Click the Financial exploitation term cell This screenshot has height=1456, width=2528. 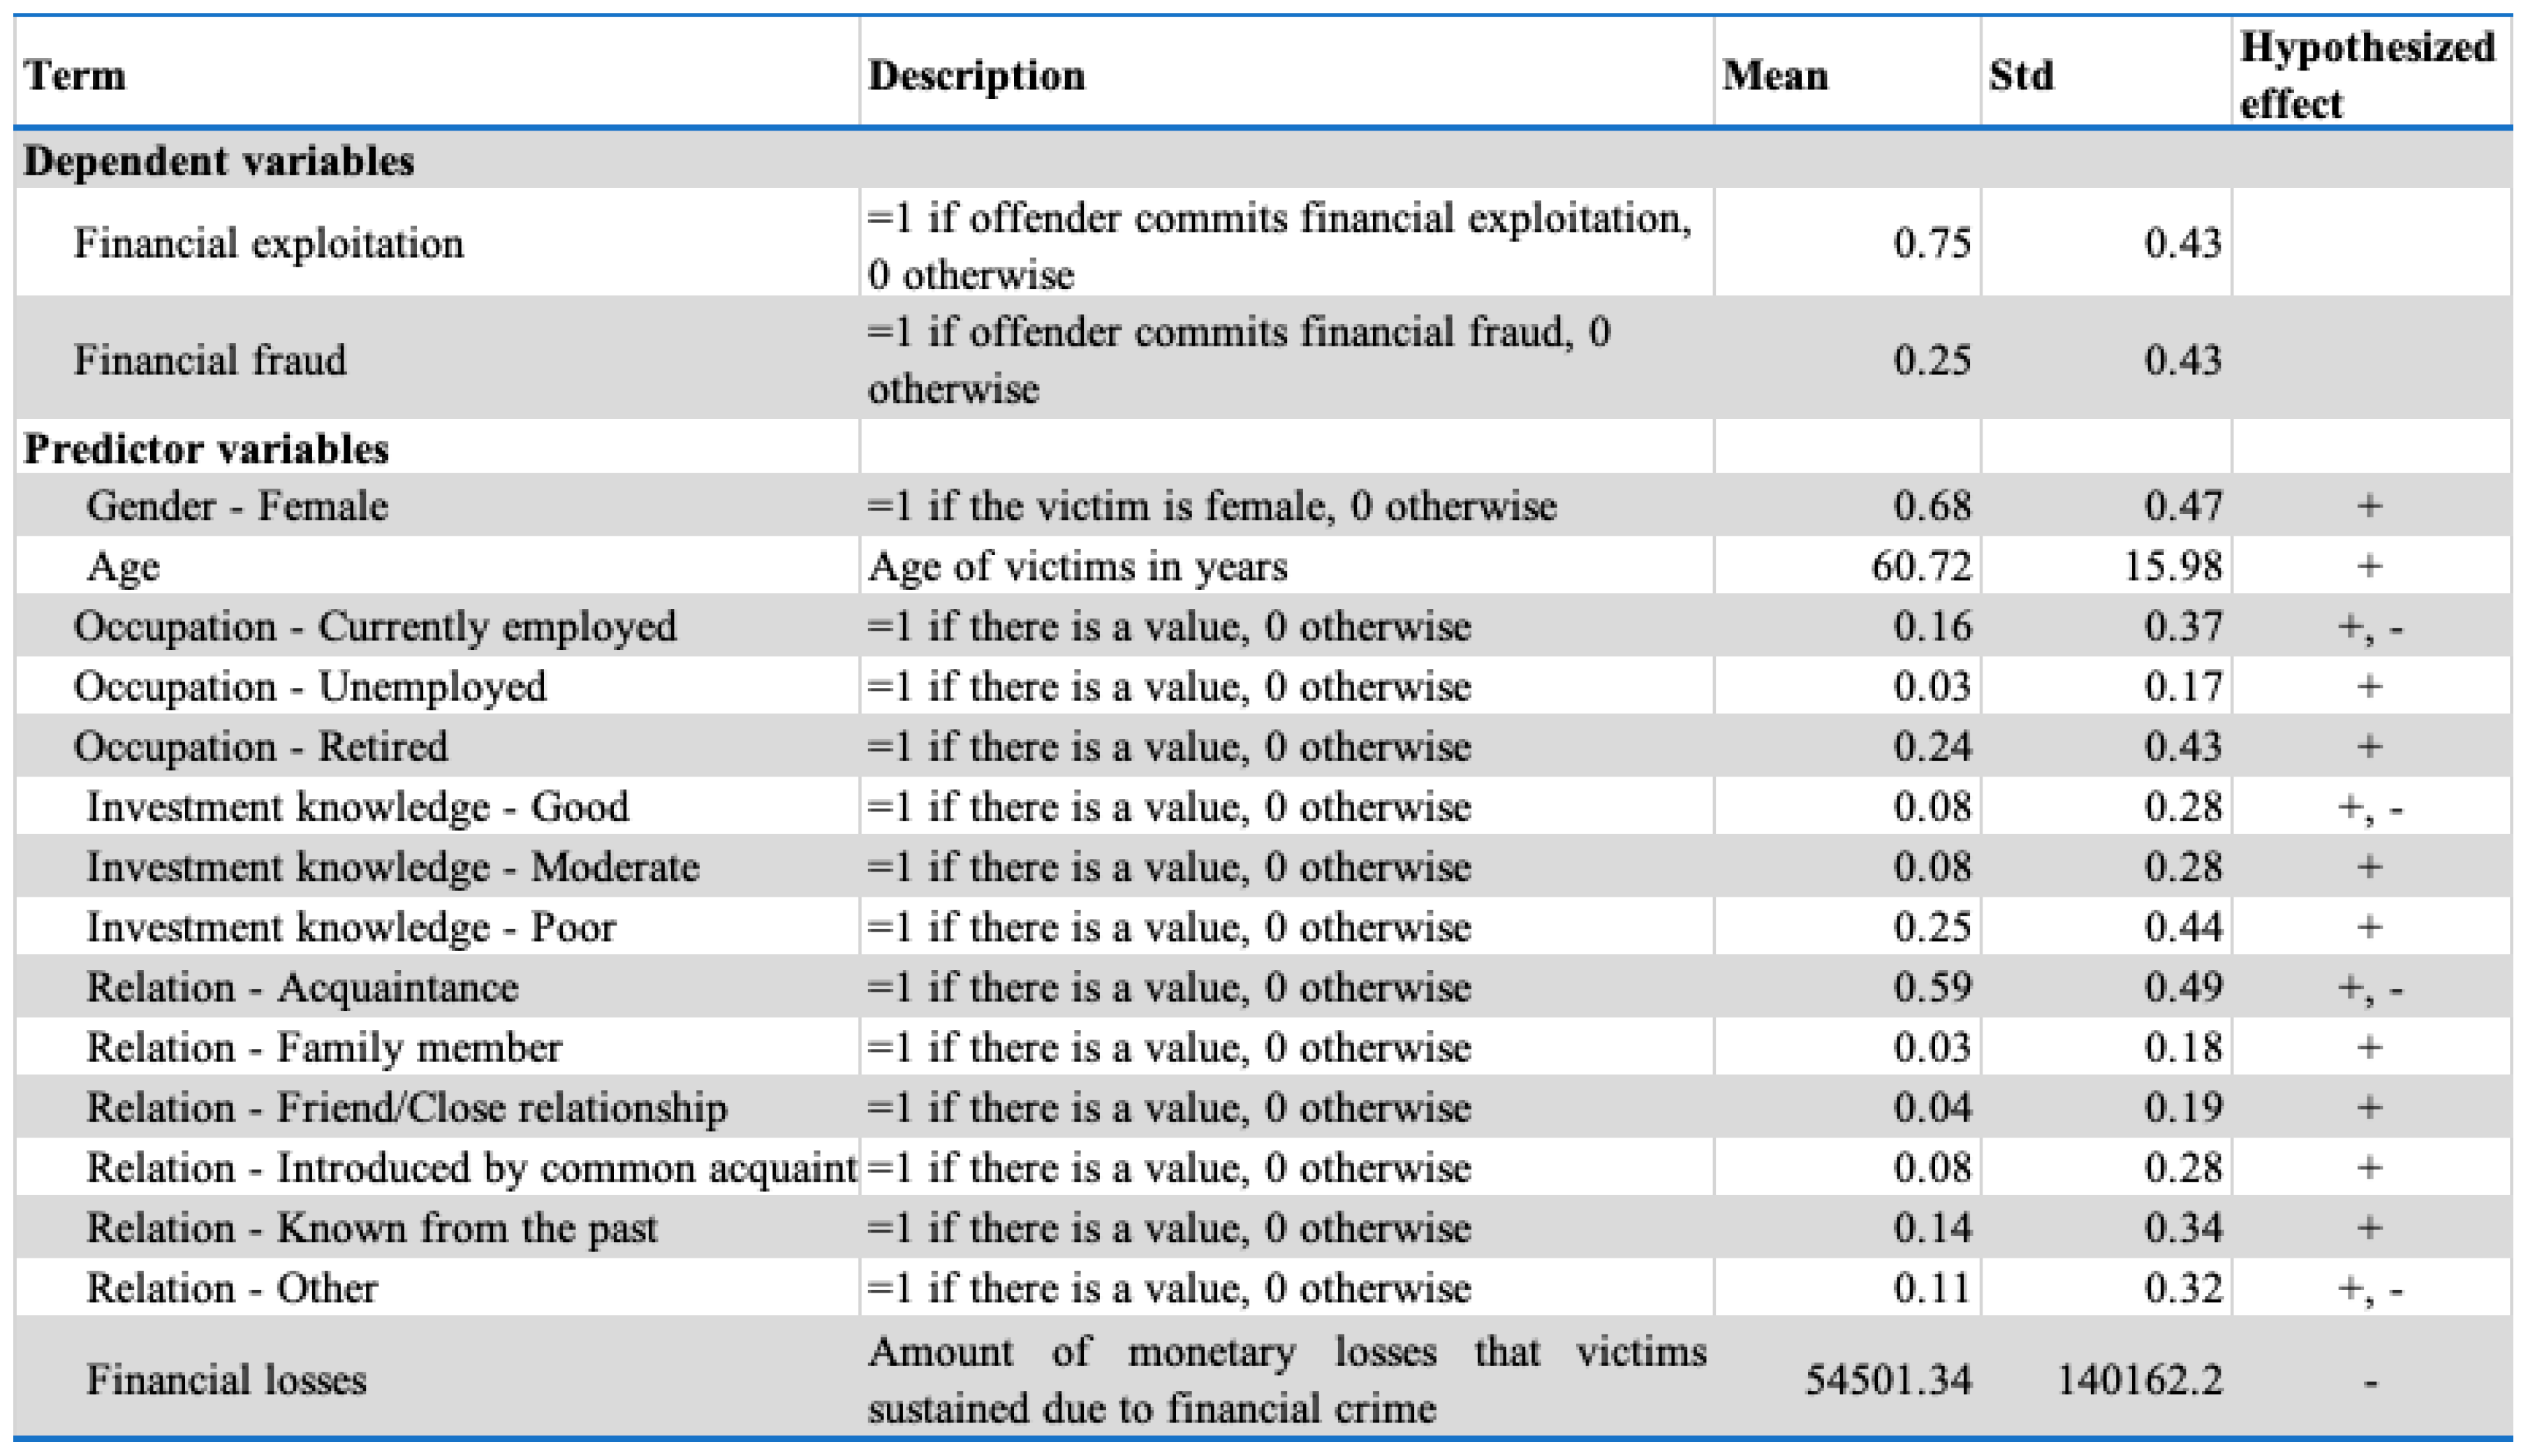click(268, 243)
